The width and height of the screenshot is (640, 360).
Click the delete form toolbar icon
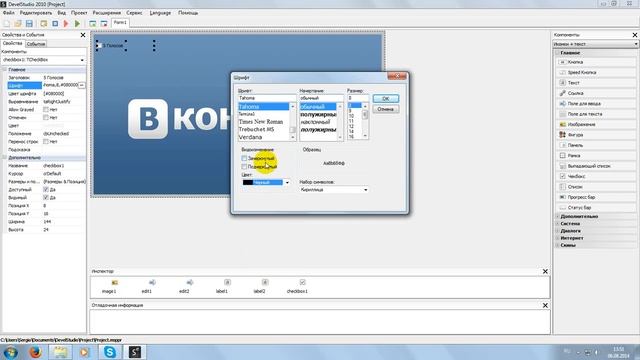pyautogui.click(x=104, y=24)
